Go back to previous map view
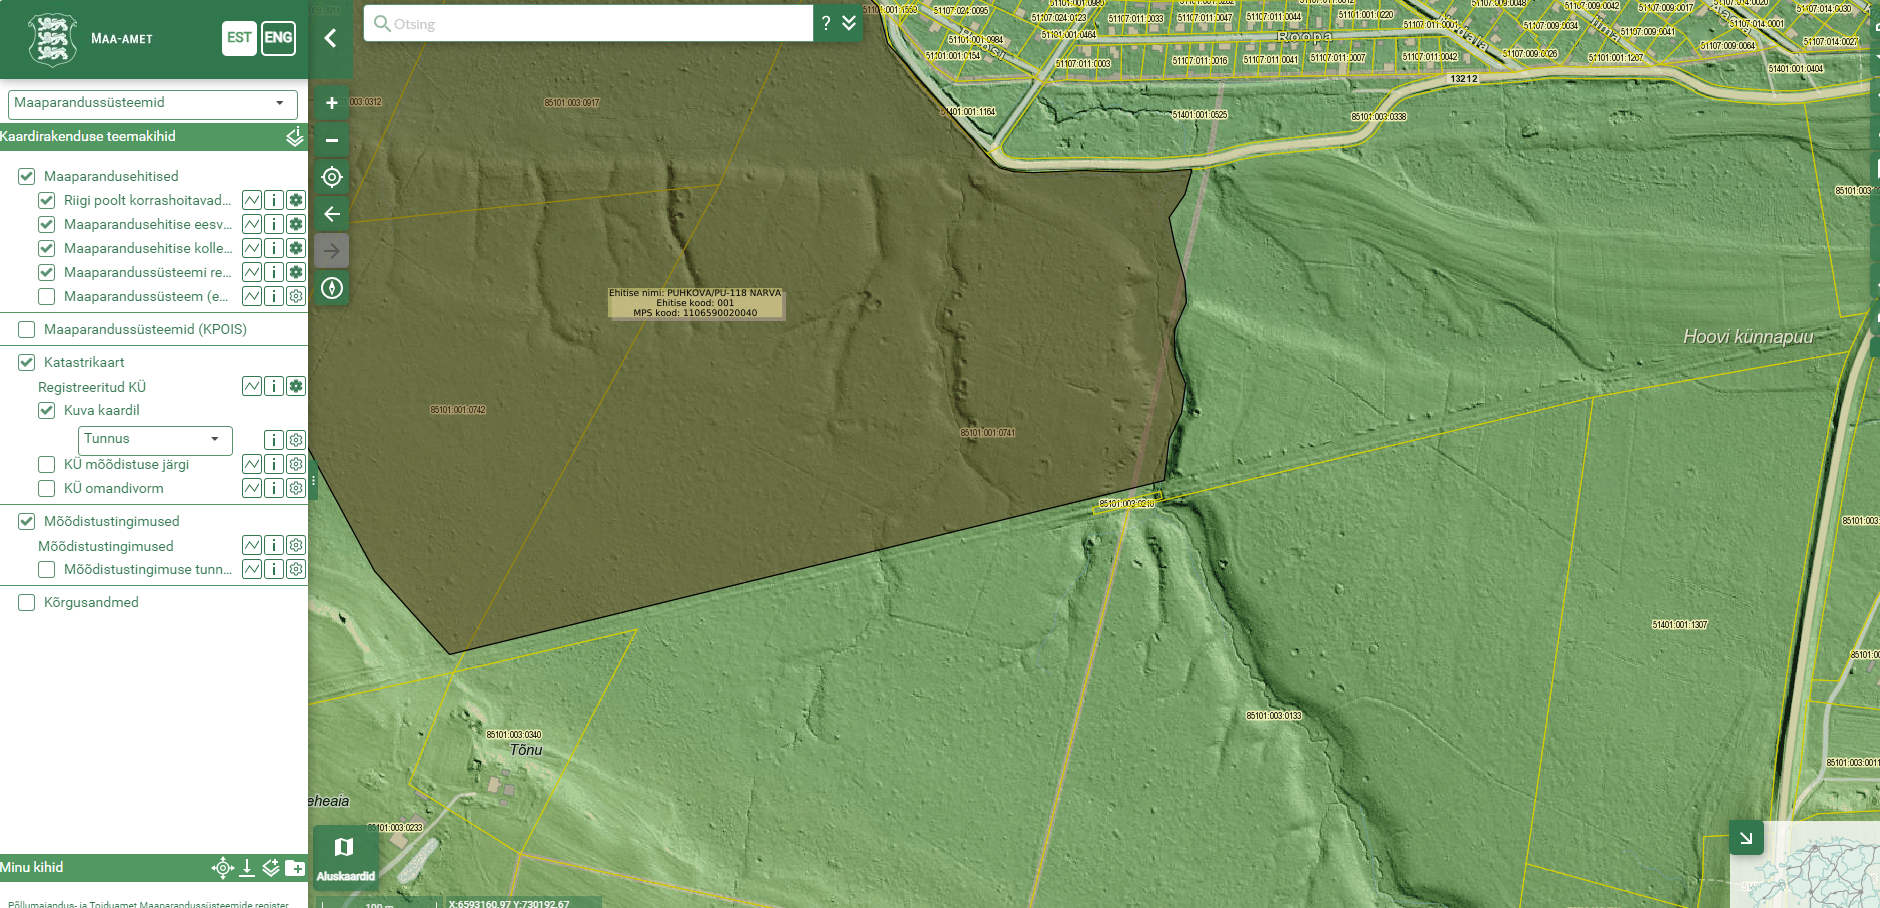 [x=332, y=214]
